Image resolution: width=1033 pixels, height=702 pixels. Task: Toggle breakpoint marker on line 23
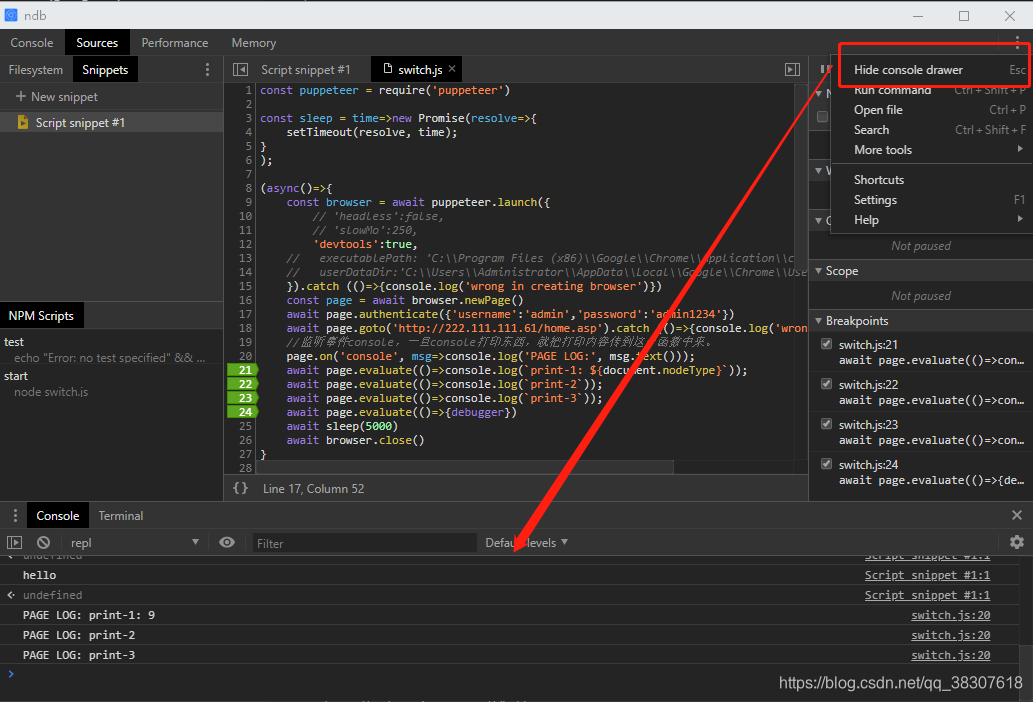(x=242, y=398)
